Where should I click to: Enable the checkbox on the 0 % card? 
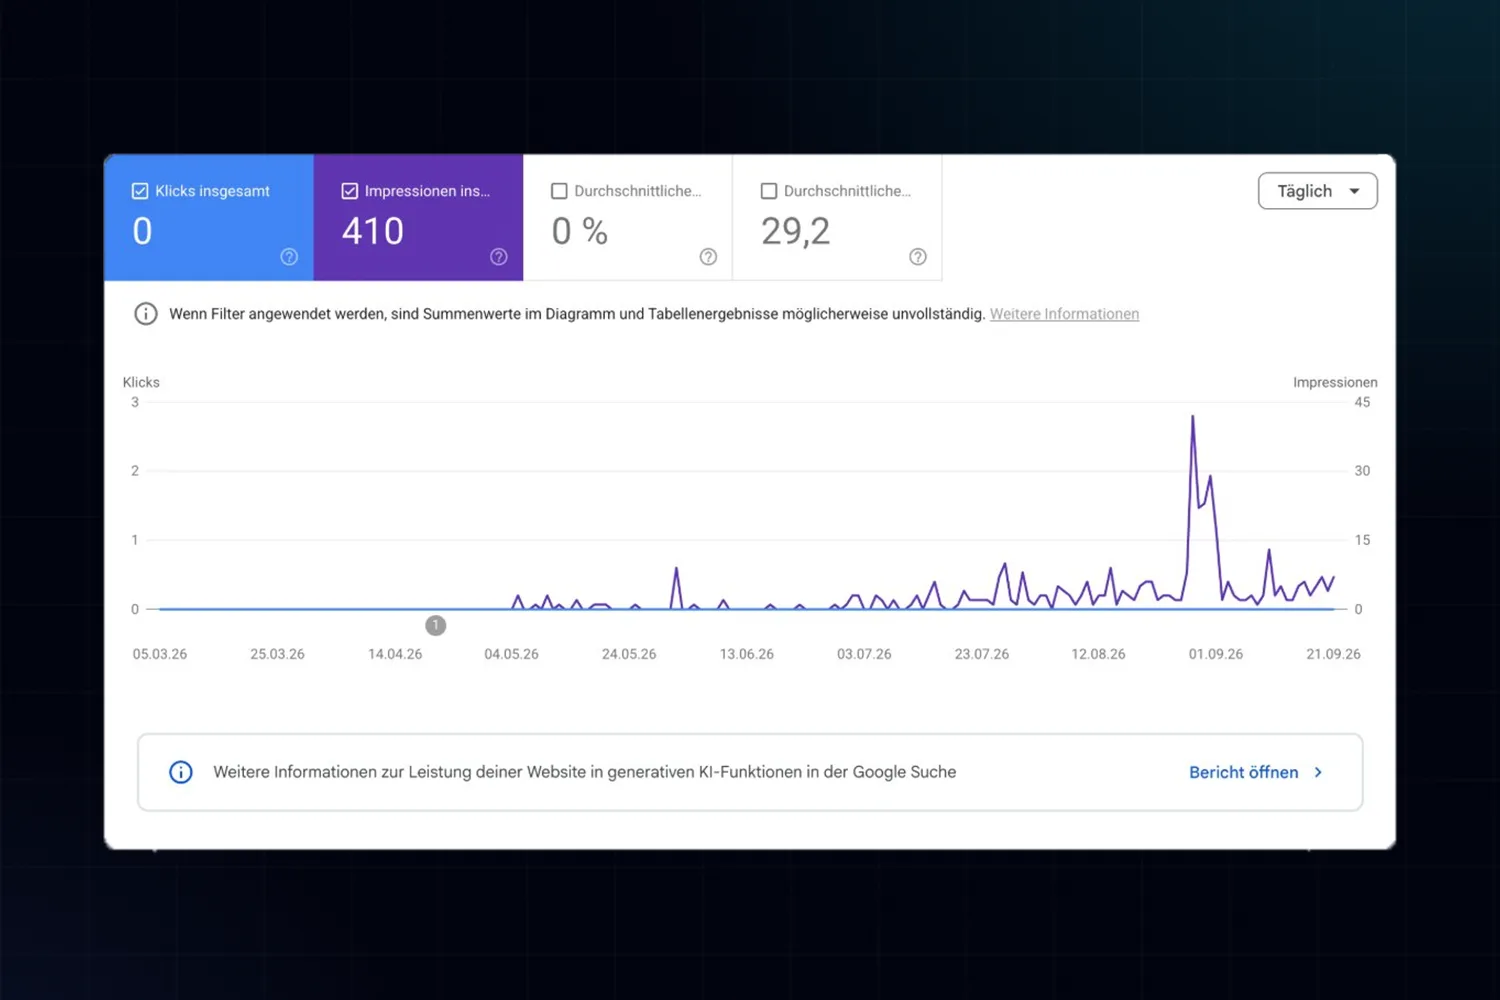point(559,191)
